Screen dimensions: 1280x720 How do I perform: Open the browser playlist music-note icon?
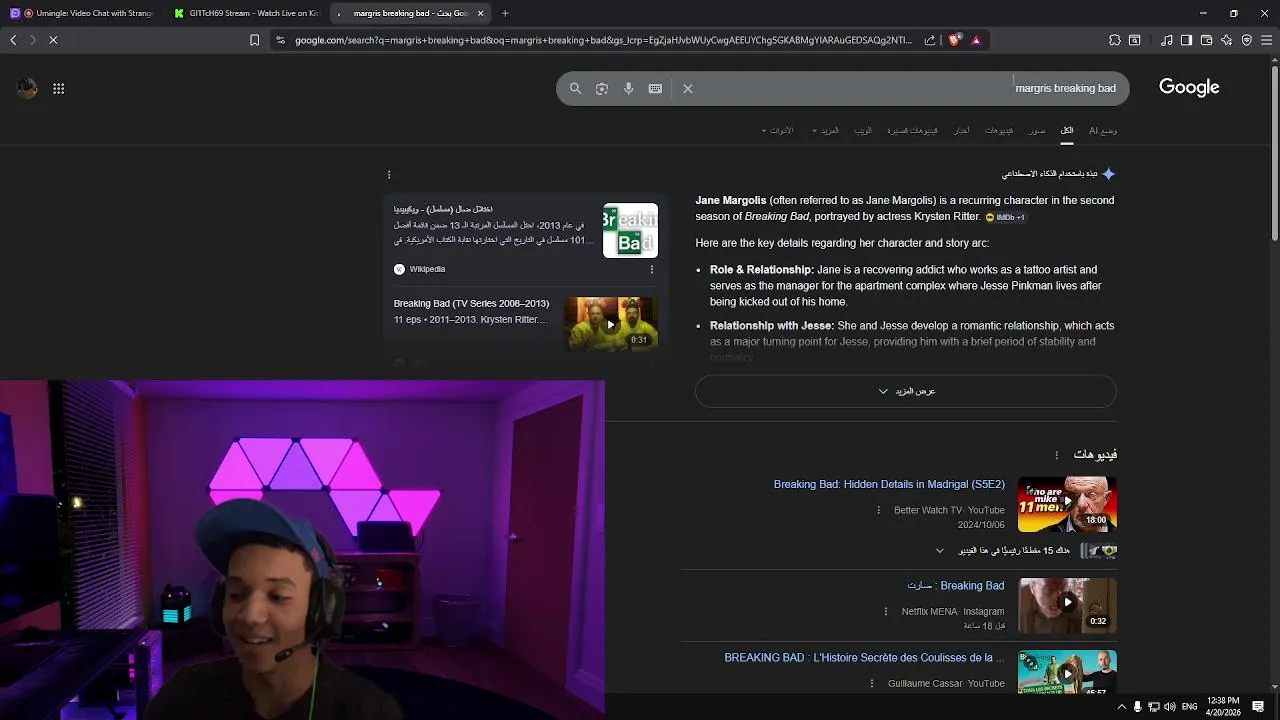[x=1167, y=40]
